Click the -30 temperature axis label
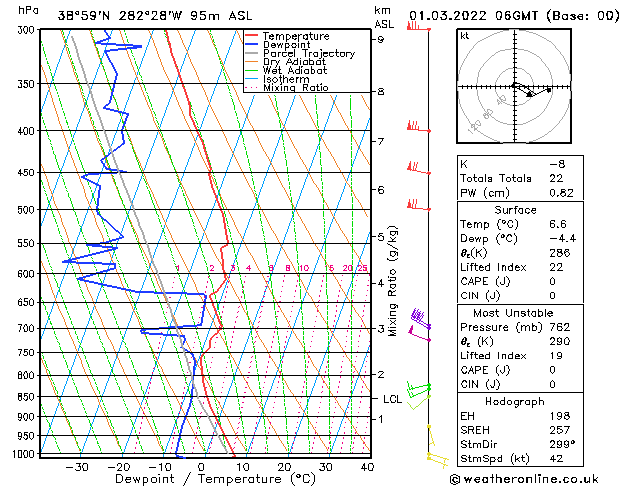The height and width of the screenshot is (486, 629). point(77,467)
